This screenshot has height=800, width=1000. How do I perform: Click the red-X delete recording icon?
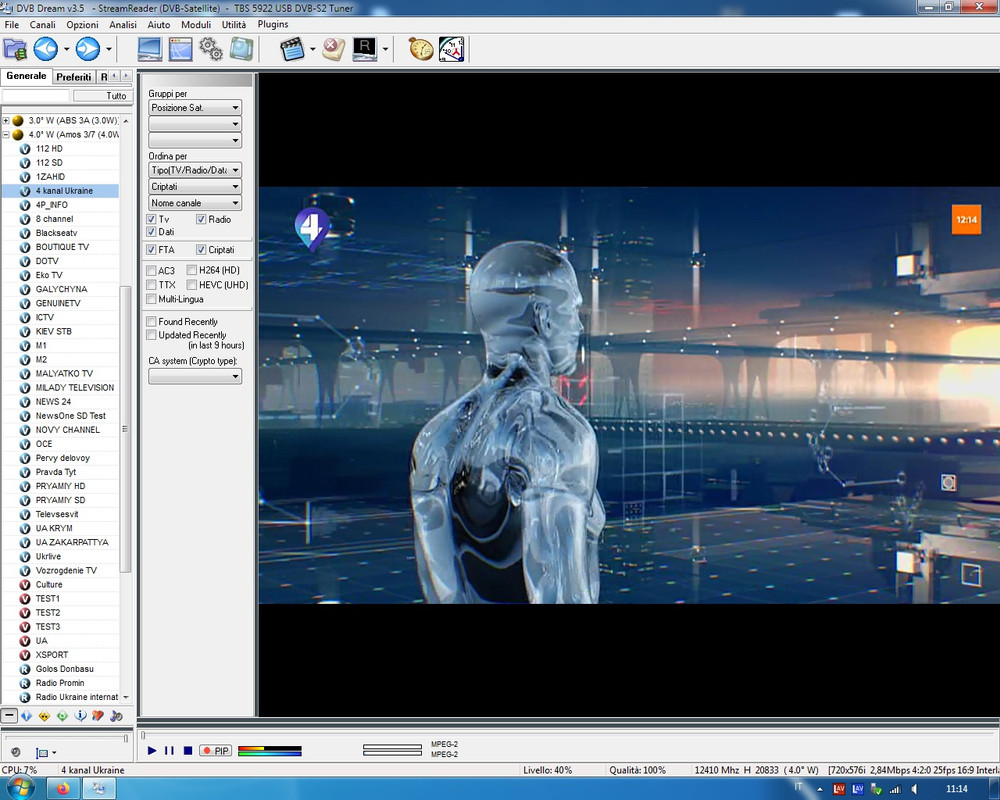pyautogui.click(x=333, y=49)
